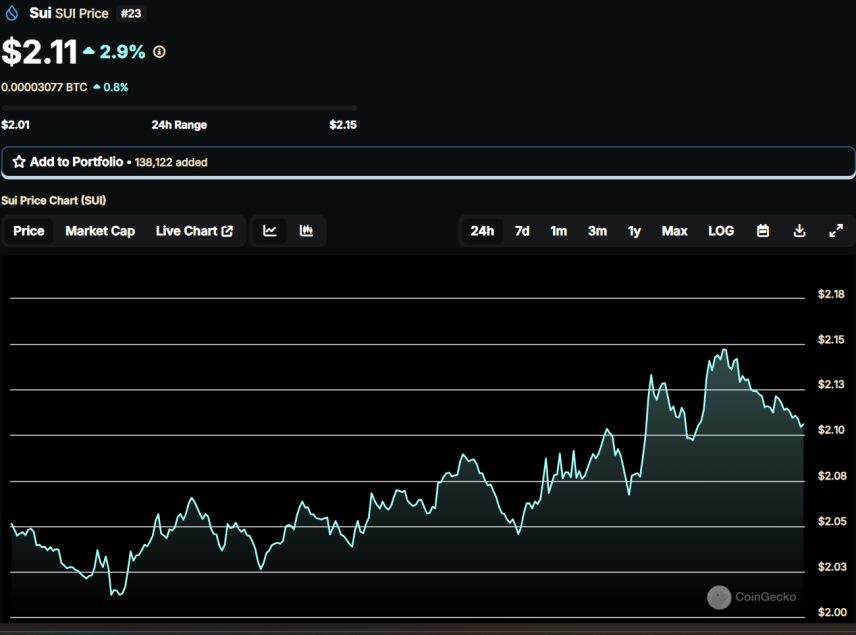Switch to the Market Cap tab

100,231
